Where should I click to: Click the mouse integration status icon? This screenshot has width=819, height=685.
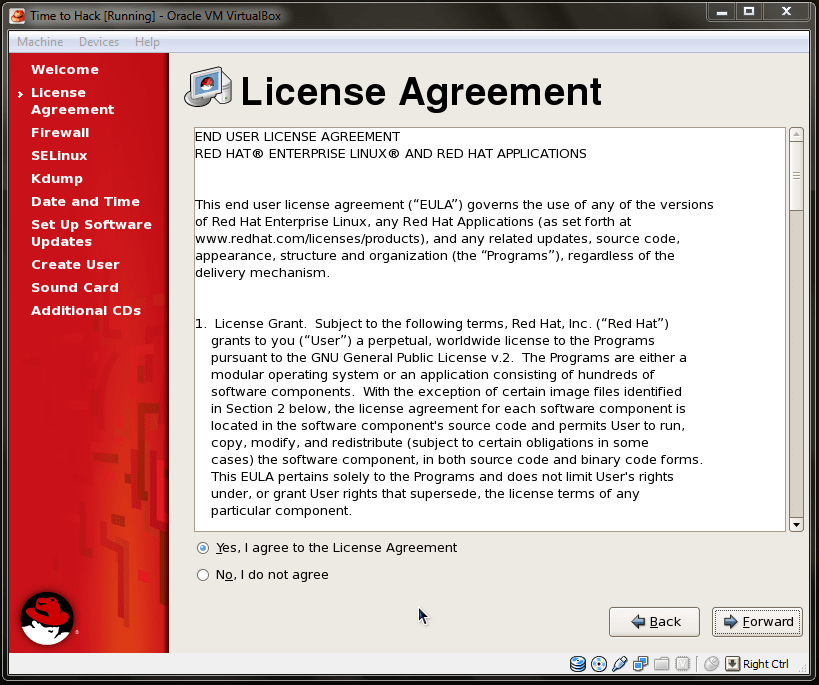(x=711, y=664)
